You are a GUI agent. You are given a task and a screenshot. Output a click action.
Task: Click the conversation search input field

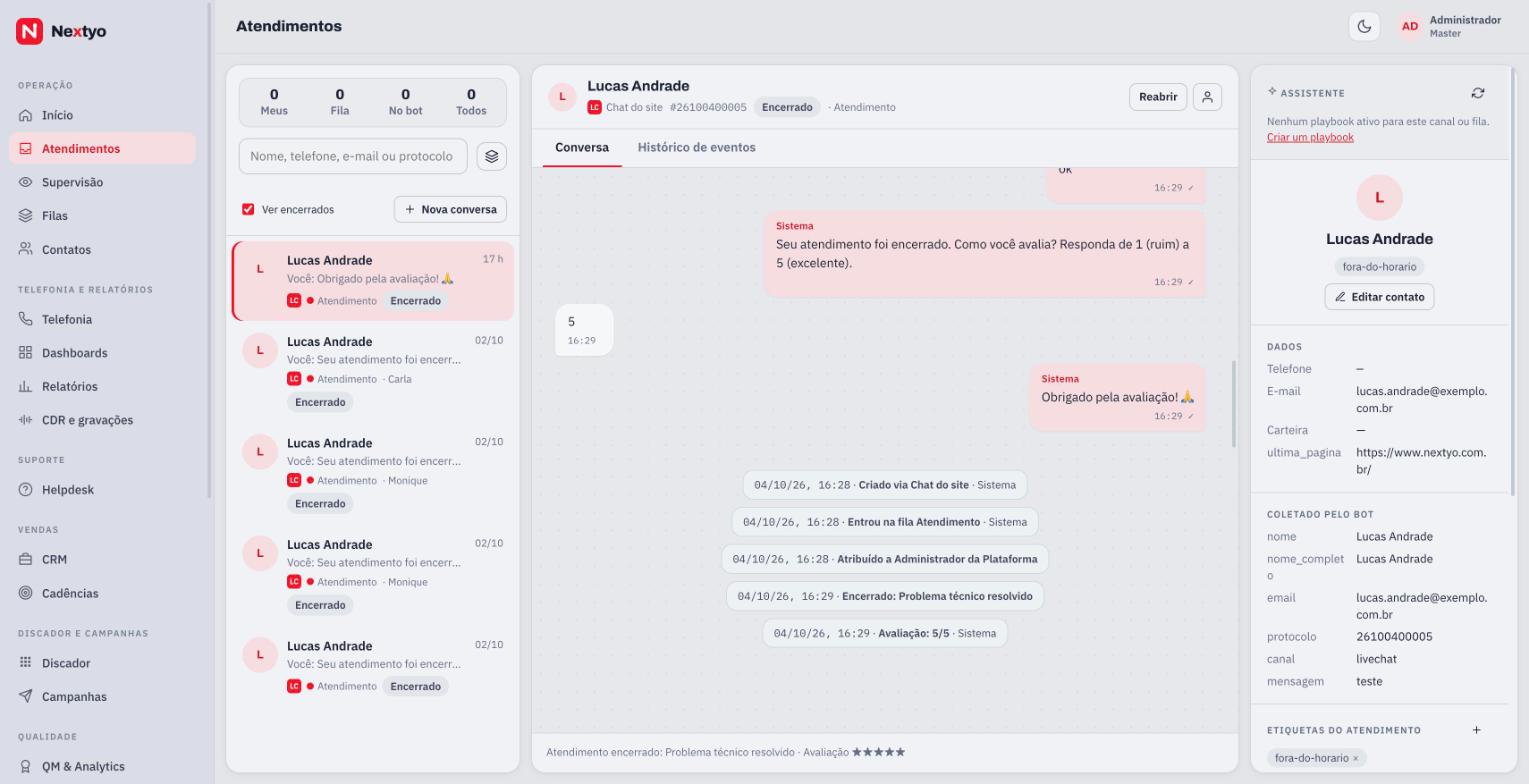tap(353, 156)
